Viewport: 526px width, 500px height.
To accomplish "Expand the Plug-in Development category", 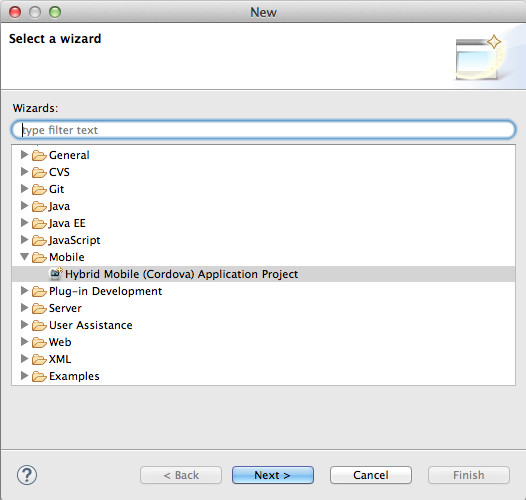I will coord(24,291).
